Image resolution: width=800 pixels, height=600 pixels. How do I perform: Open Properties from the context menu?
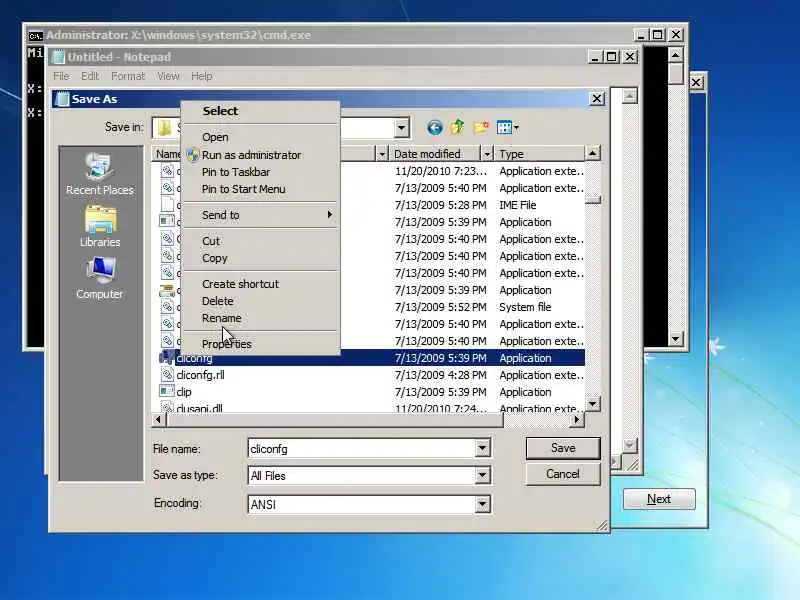pos(227,344)
